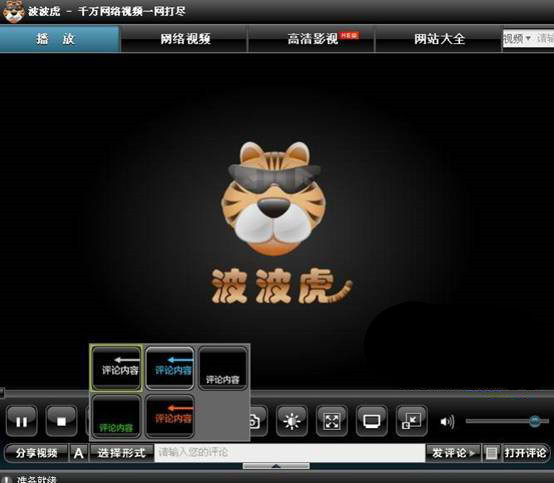Open the 视频 search type dropdown

click(517, 38)
